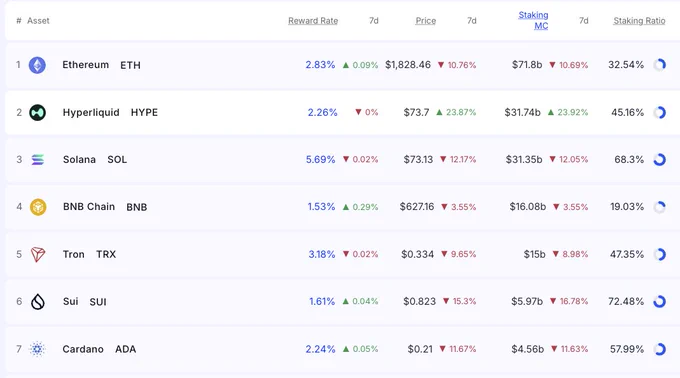
Task: Click Sui staking ratio 72.48%
Action: click(x=626, y=301)
